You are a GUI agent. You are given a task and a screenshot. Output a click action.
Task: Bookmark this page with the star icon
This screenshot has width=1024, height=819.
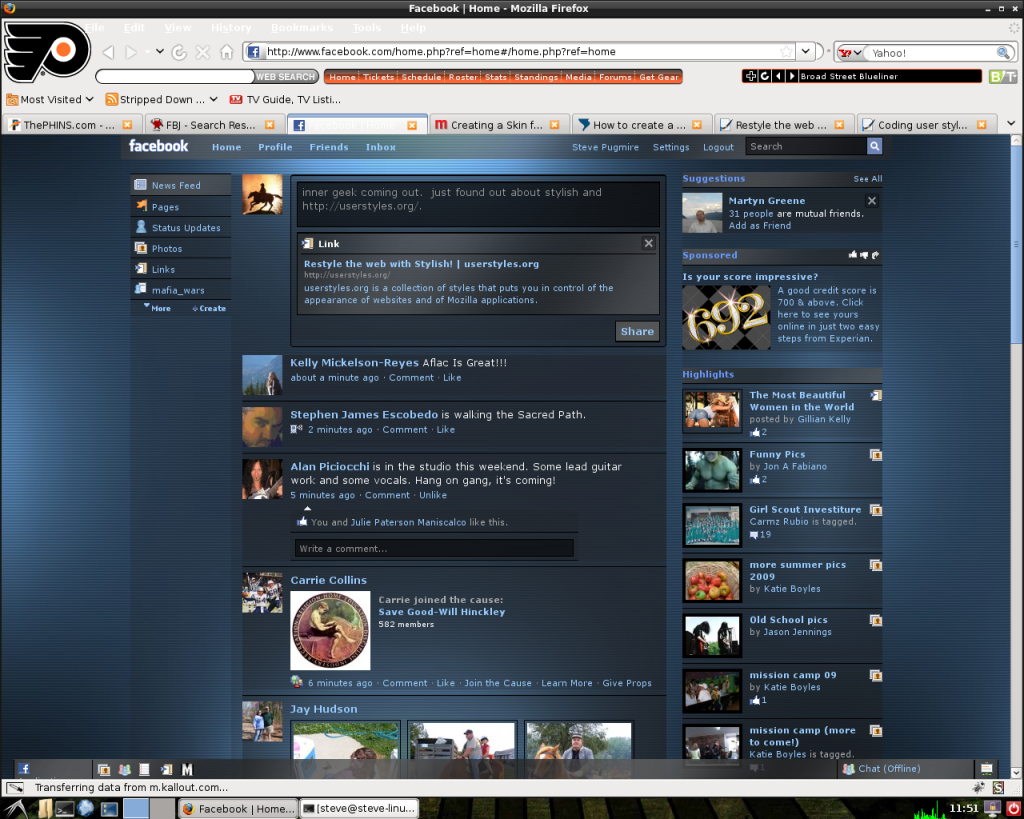point(787,52)
